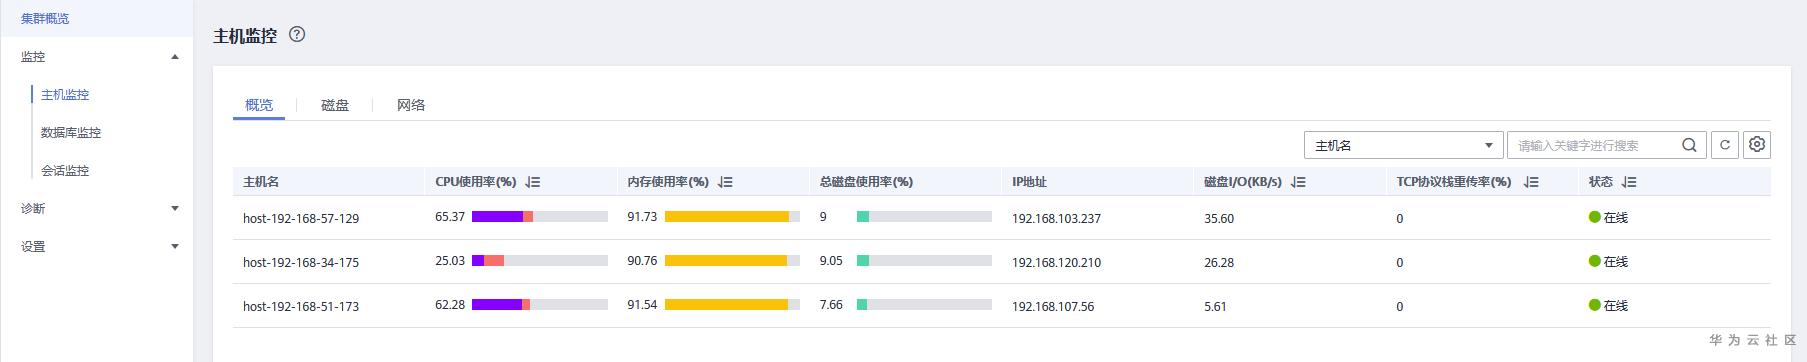Screen dimensions: 1807x362
Task: Collapse the 监控 sidebar section
Action: click(x=175, y=57)
